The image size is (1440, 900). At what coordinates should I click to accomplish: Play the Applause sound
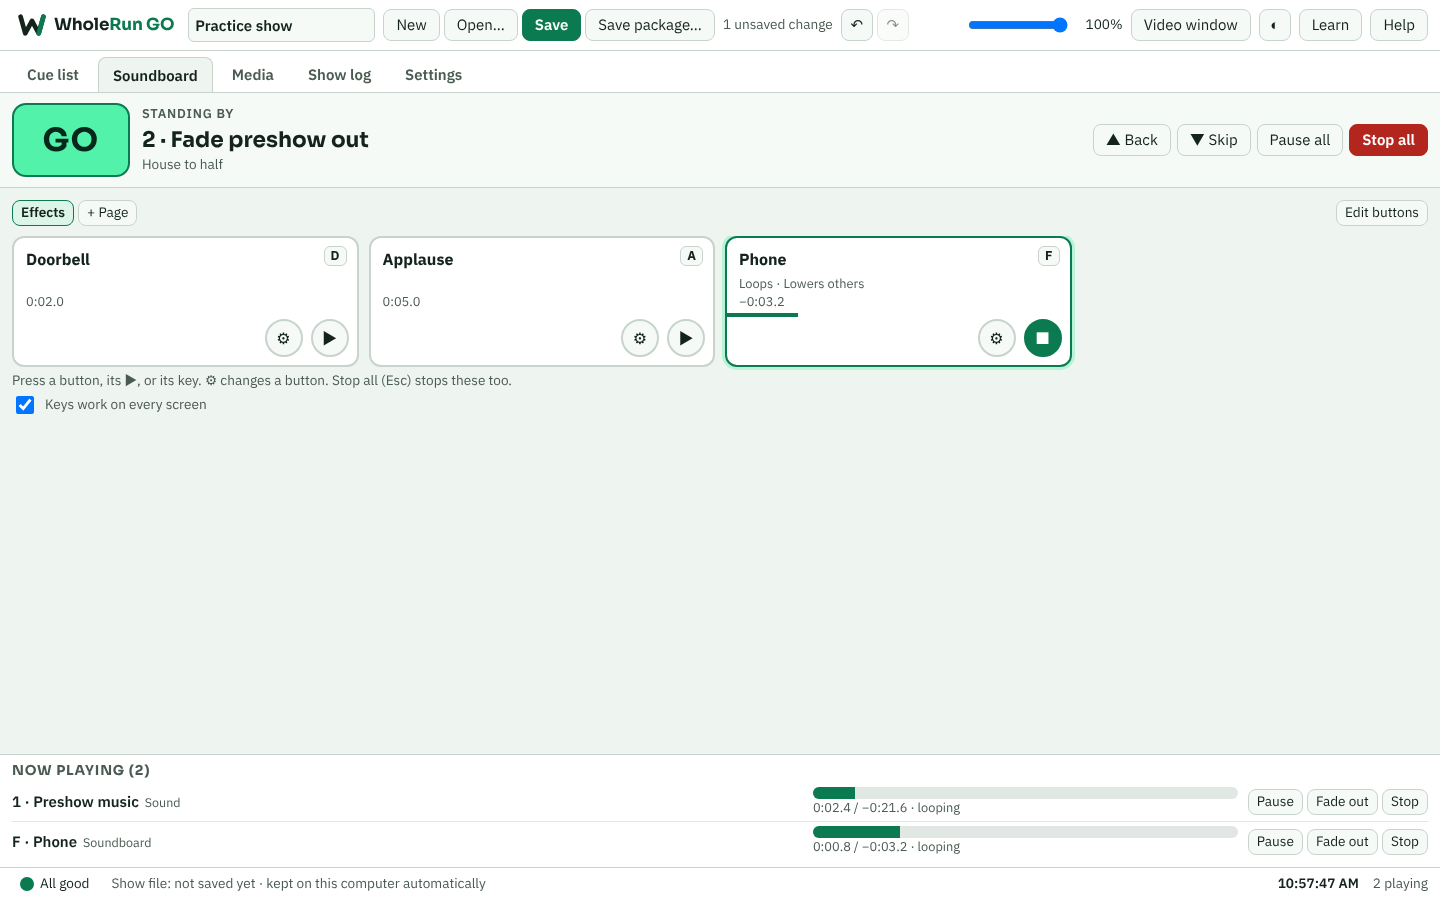[x=686, y=338]
